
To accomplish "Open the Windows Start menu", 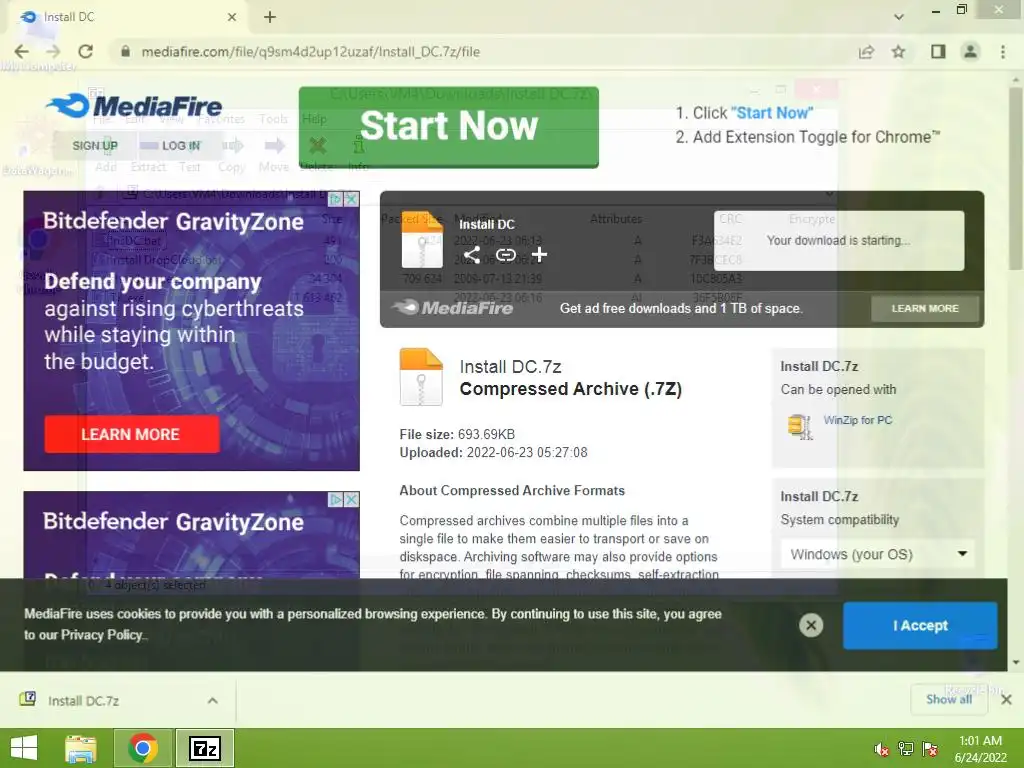I will click(x=24, y=748).
